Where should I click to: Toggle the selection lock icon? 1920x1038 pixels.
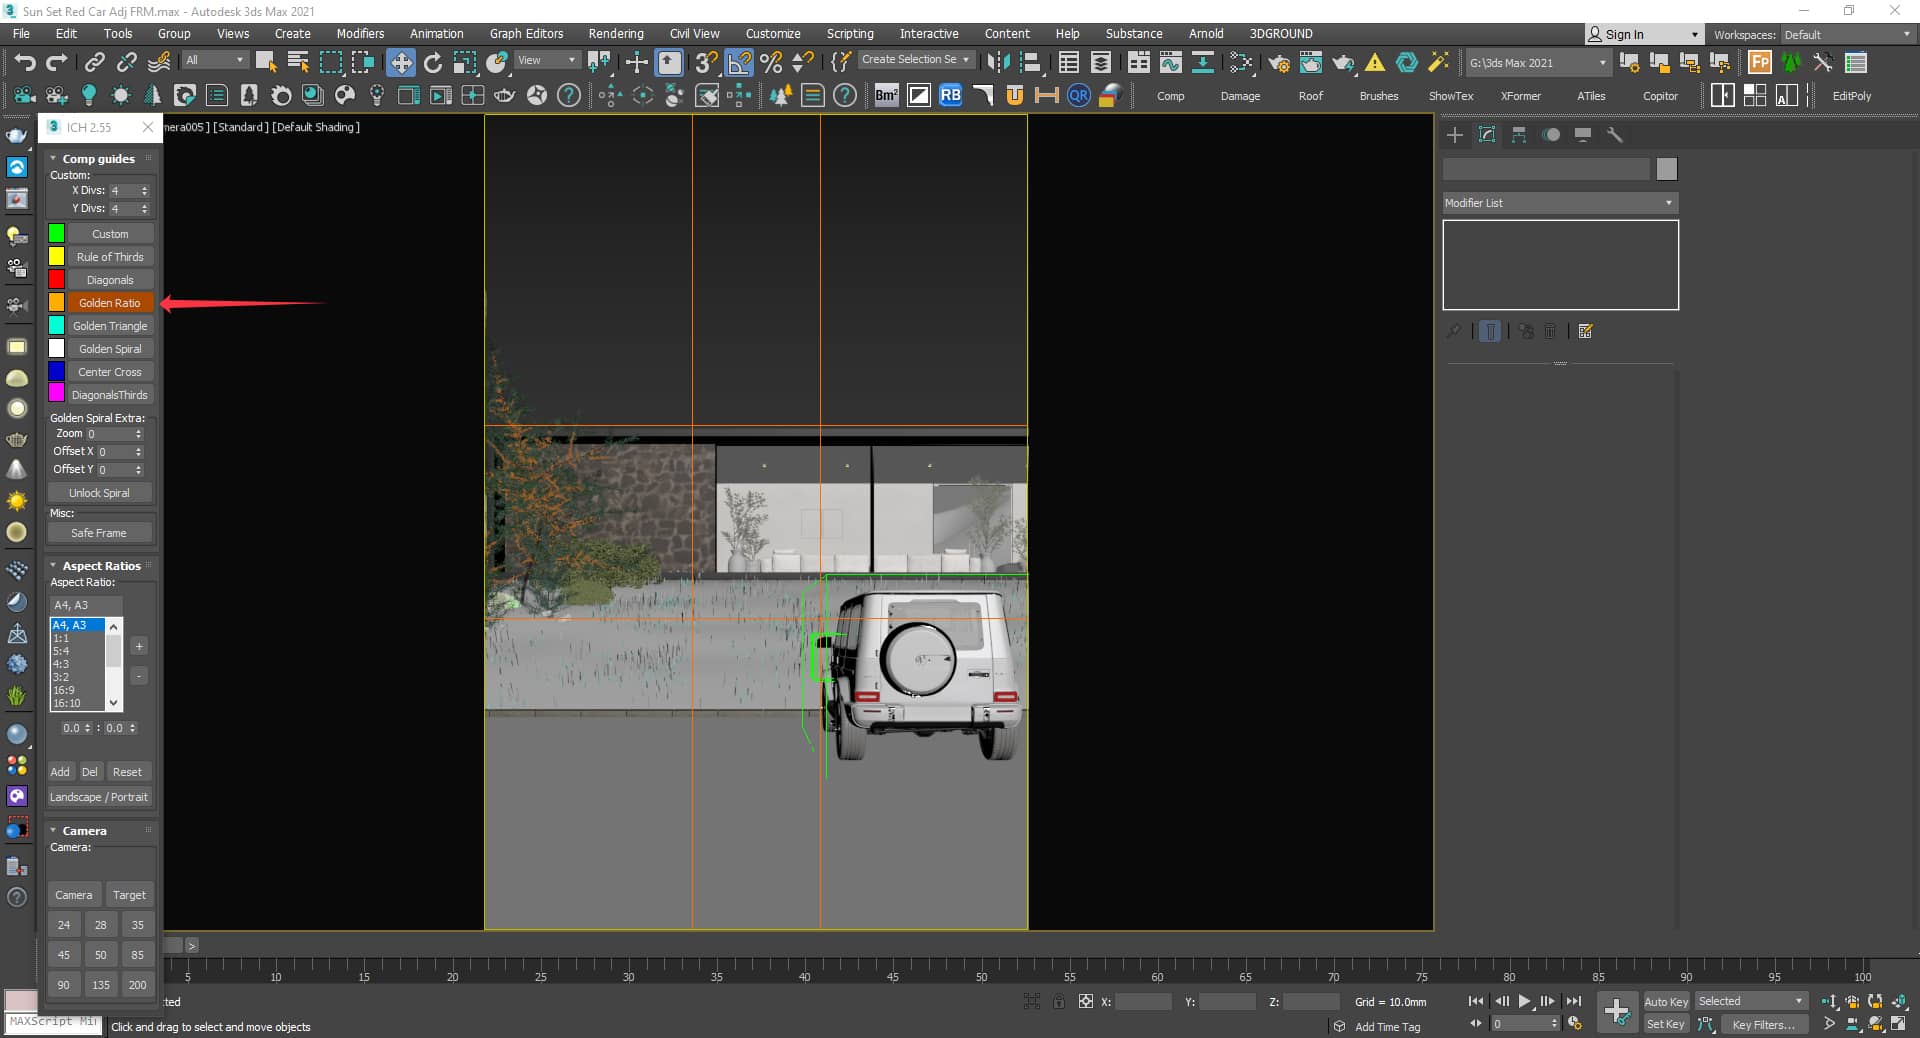1058,1001
